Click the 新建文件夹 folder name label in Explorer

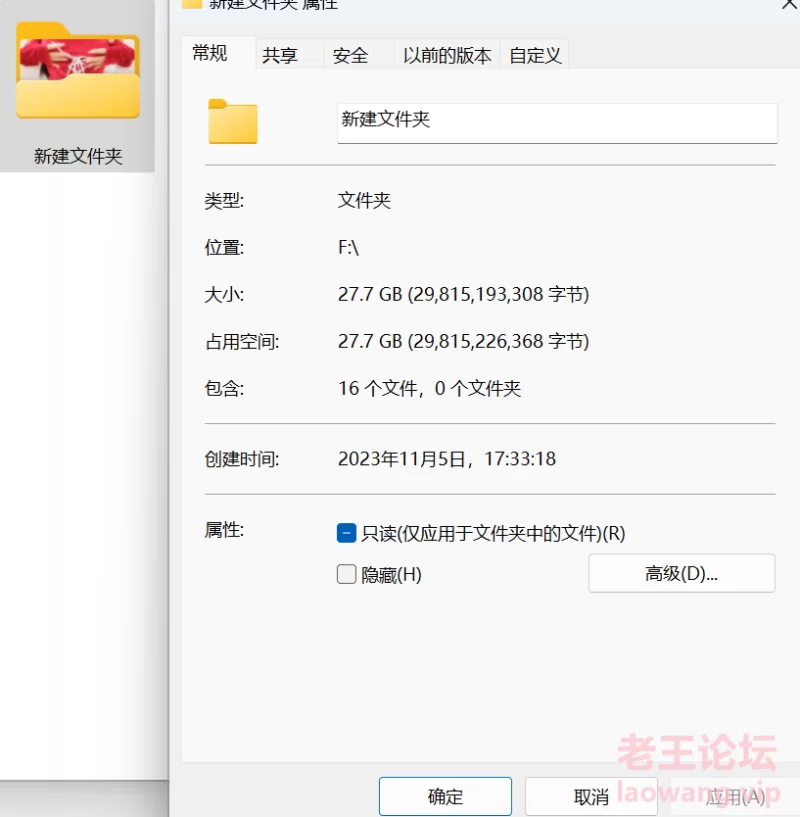pyautogui.click(x=78, y=156)
